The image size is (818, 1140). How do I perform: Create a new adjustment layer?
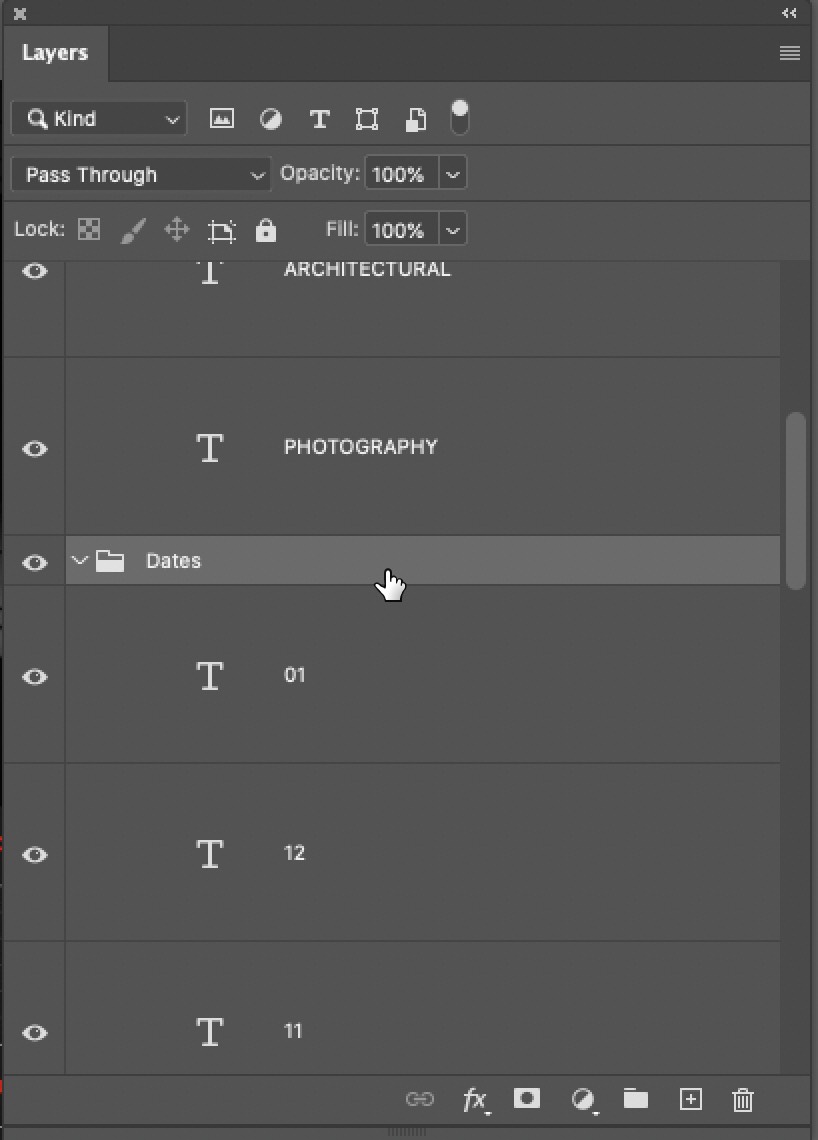[x=583, y=1099]
